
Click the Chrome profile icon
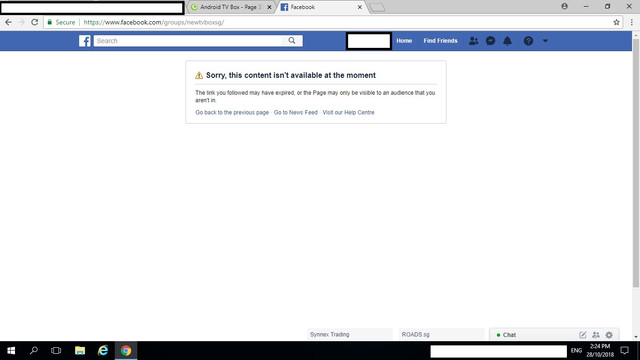(564, 6)
